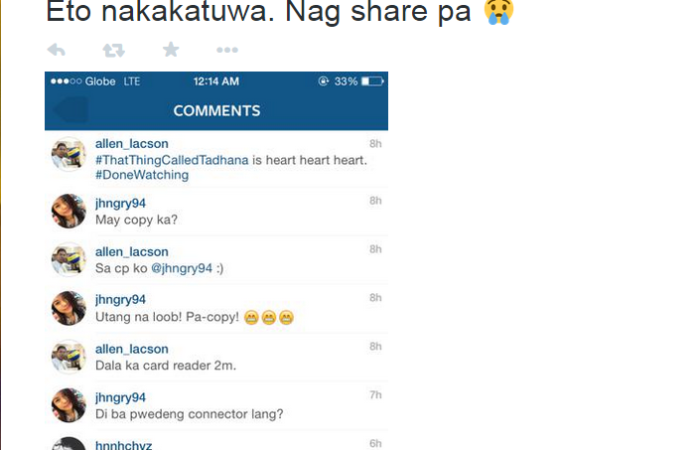Open jhngry94's avatar beside 'May copy ka?'

point(68,211)
